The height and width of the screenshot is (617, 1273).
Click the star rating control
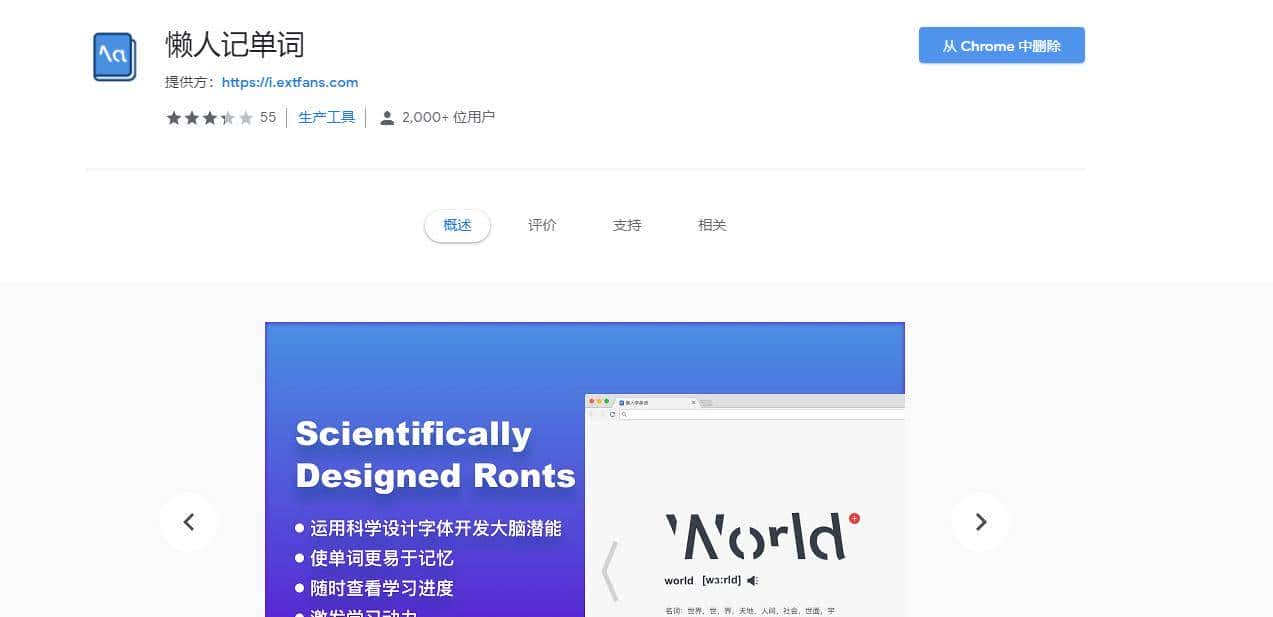point(207,117)
